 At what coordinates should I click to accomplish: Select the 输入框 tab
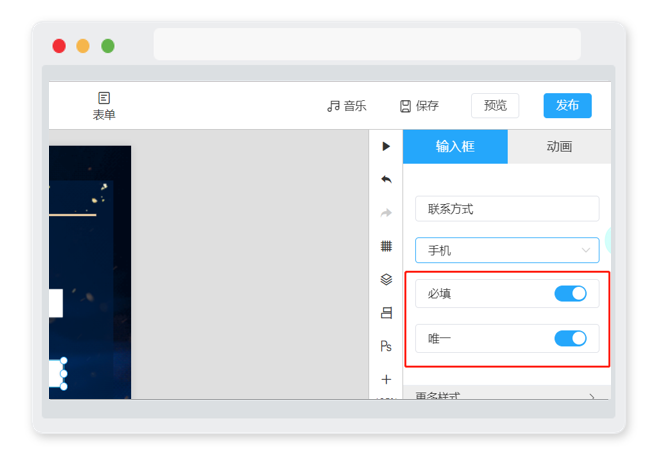point(455,146)
